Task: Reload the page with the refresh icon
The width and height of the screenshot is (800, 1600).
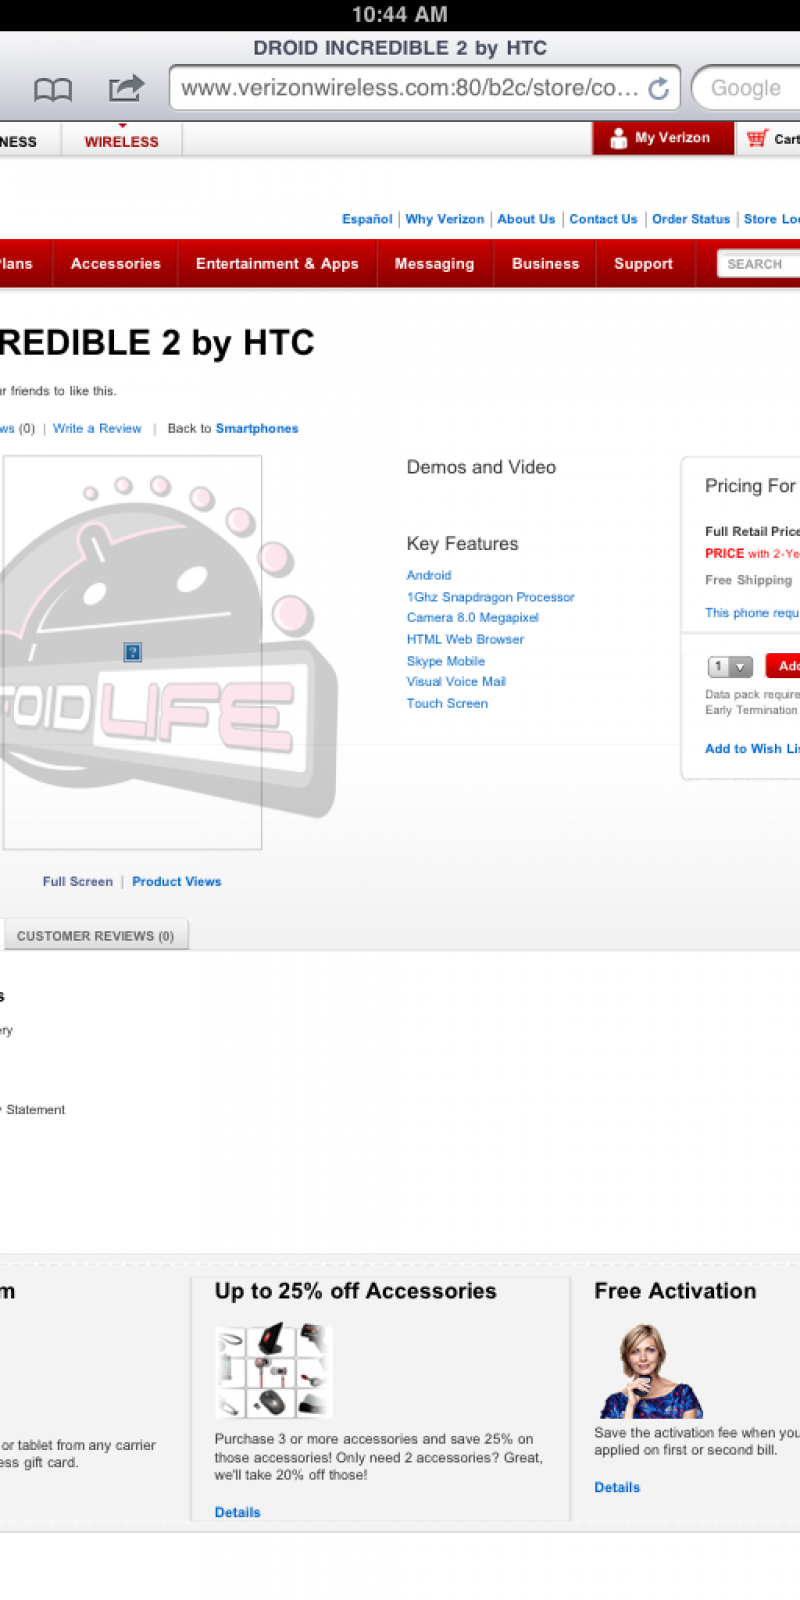Action: click(x=659, y=89)
